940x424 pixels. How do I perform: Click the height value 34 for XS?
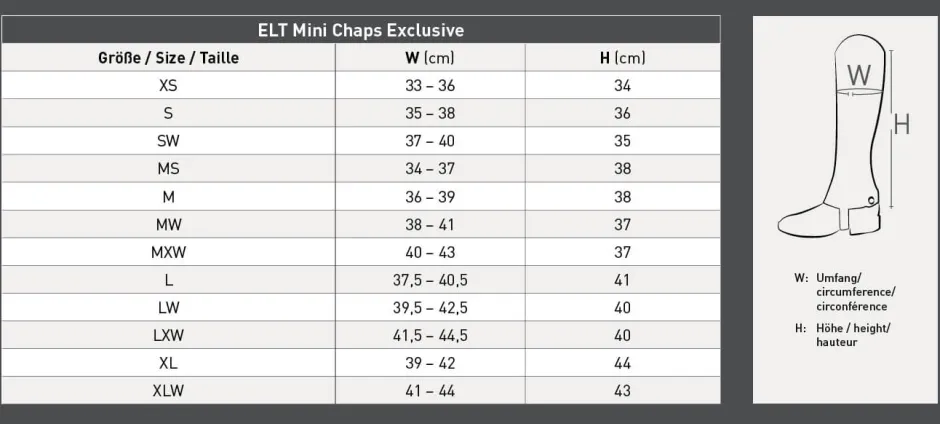pyautogui.click(x=622, y=86)
